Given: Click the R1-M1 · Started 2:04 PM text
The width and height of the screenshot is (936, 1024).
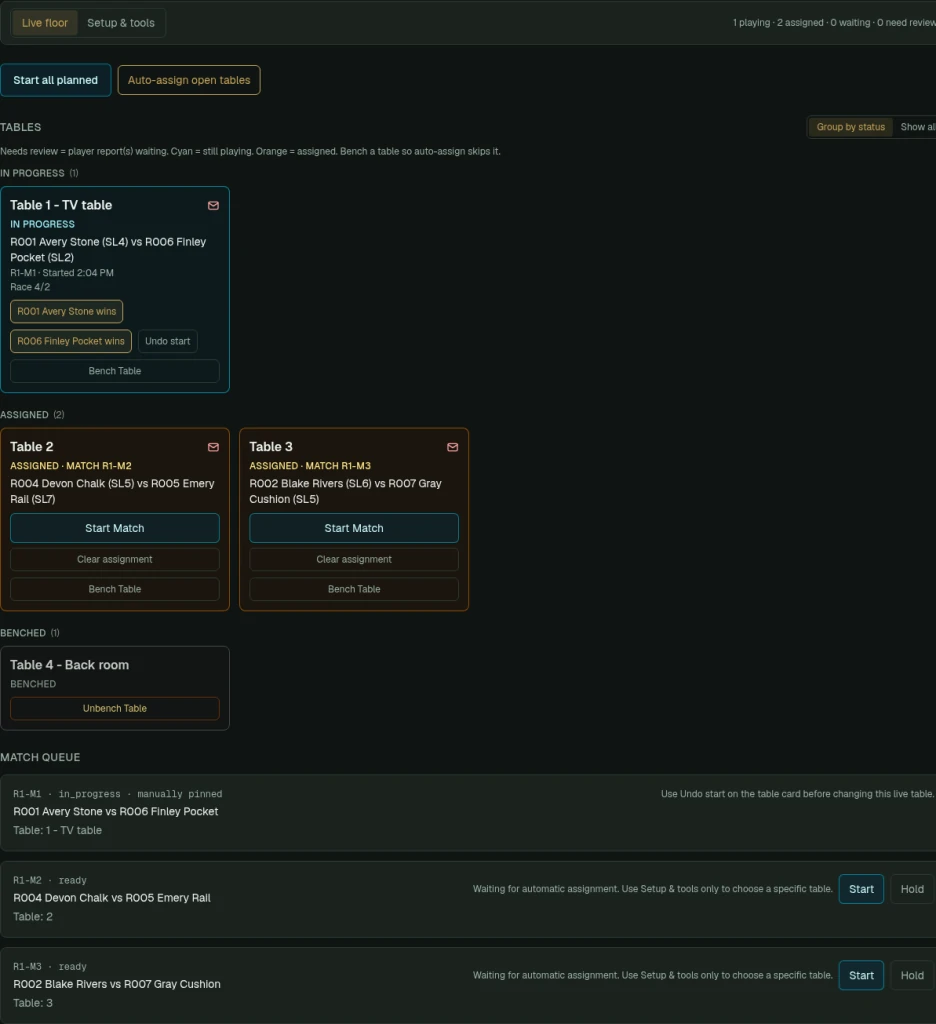Looking at the screenshot, I should point(62,273).
